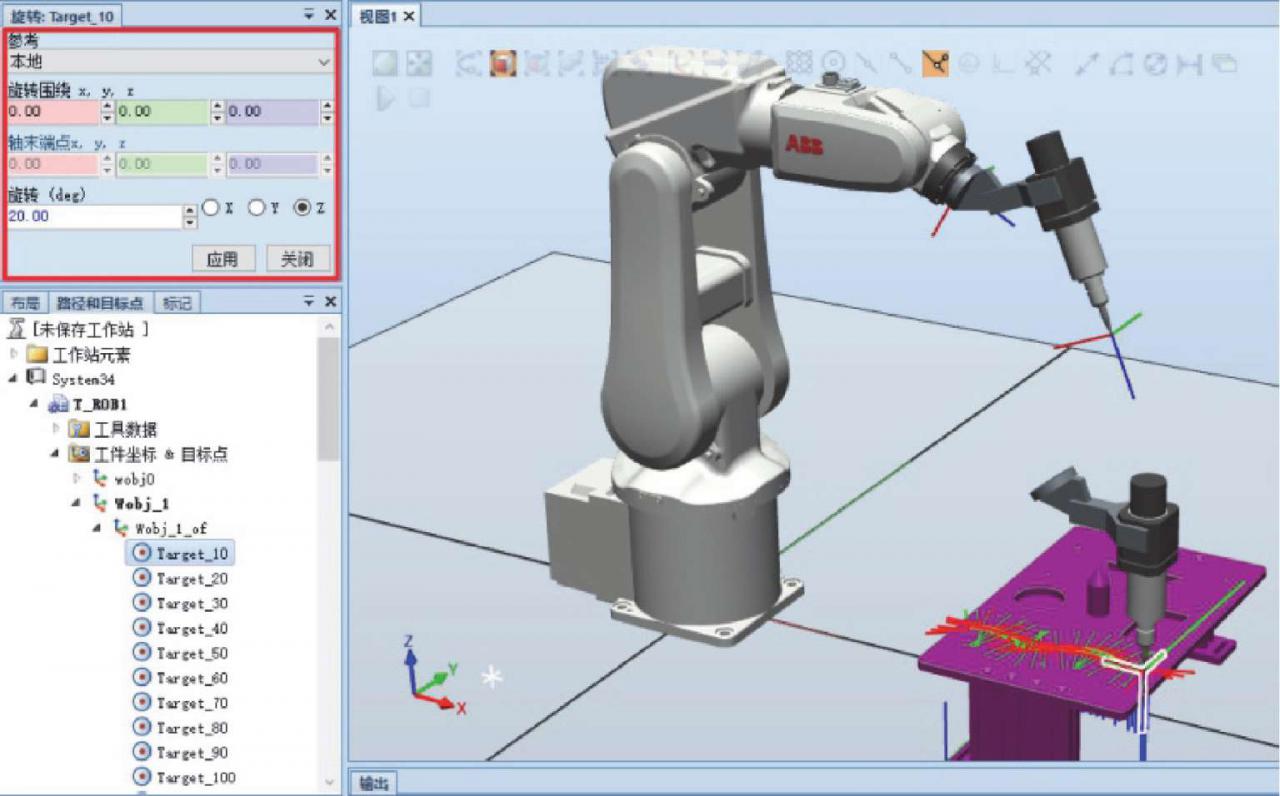Click the View All icon in the 3D toolbar
Viewport: 1280px width, 796px height.
pos(385,64)
